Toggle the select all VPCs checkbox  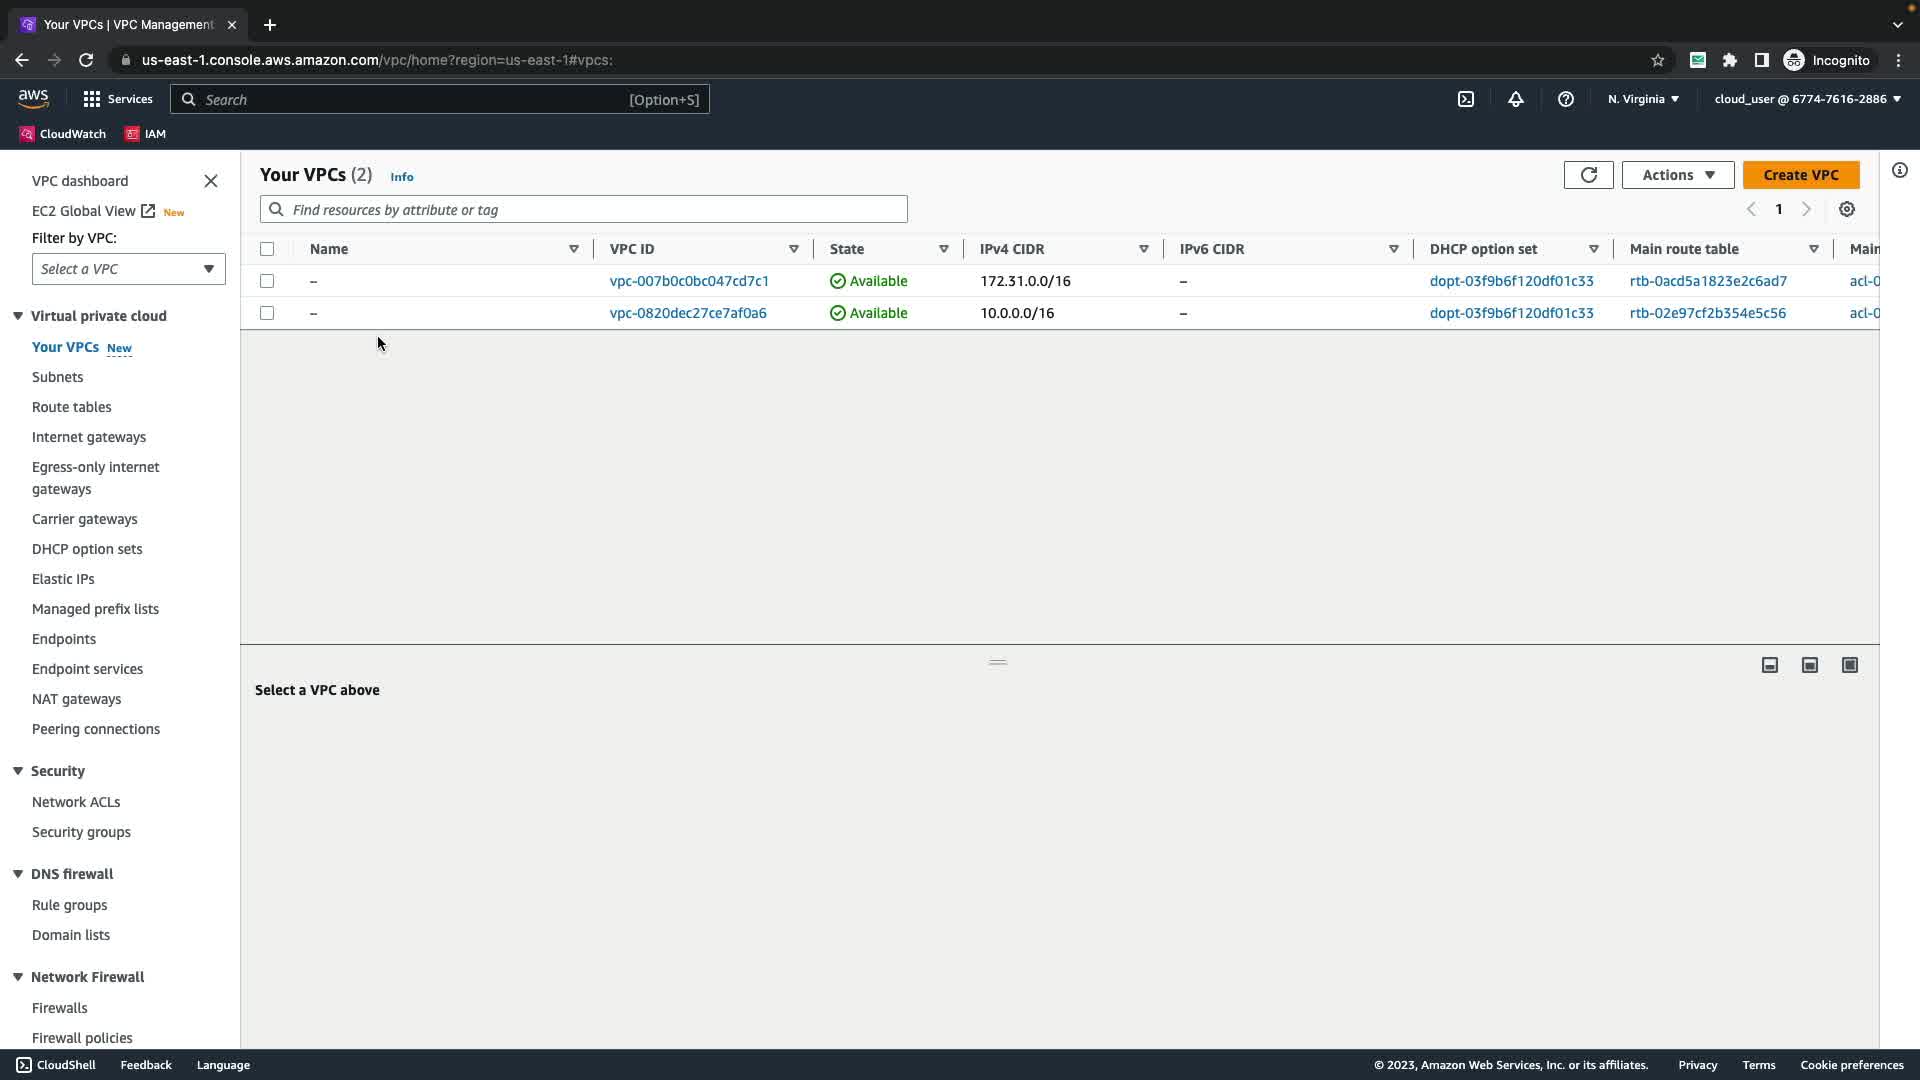[267, 249]
